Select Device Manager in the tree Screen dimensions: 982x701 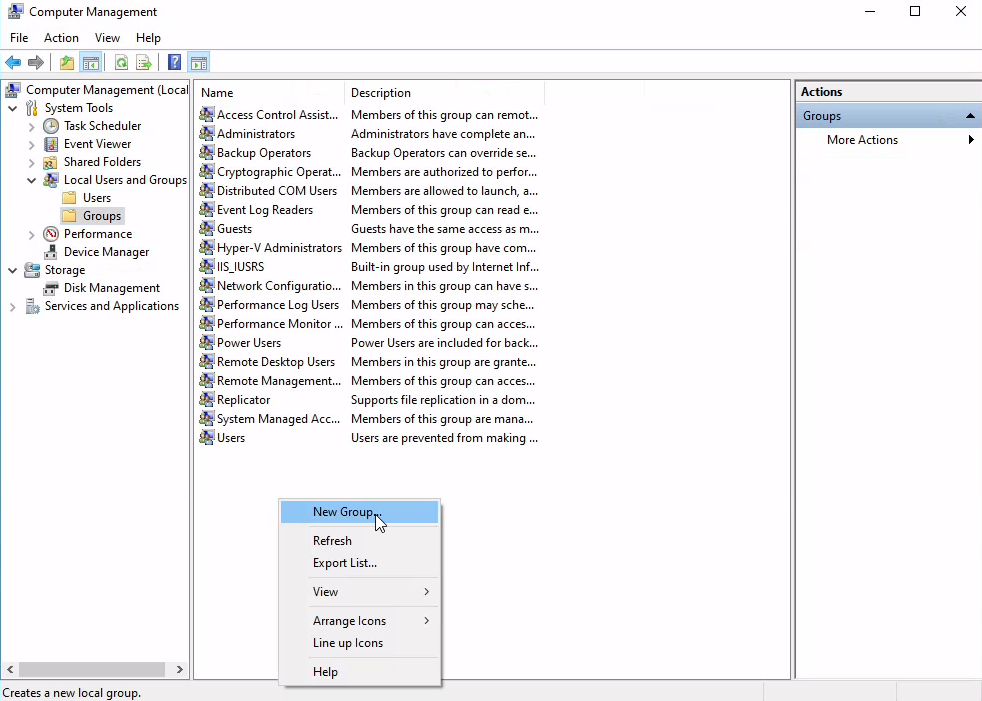(106, 252)
